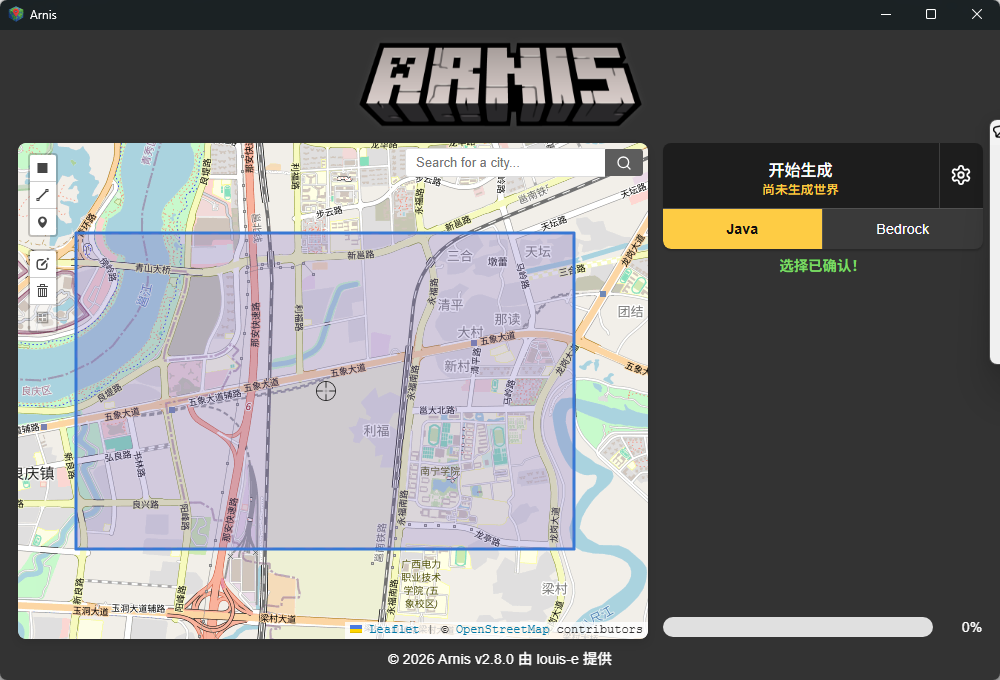Click the '© 2026 Arnis v2.8.0' footer text
This screenshot has height=680, width=1000.
[x=451, y=659]
